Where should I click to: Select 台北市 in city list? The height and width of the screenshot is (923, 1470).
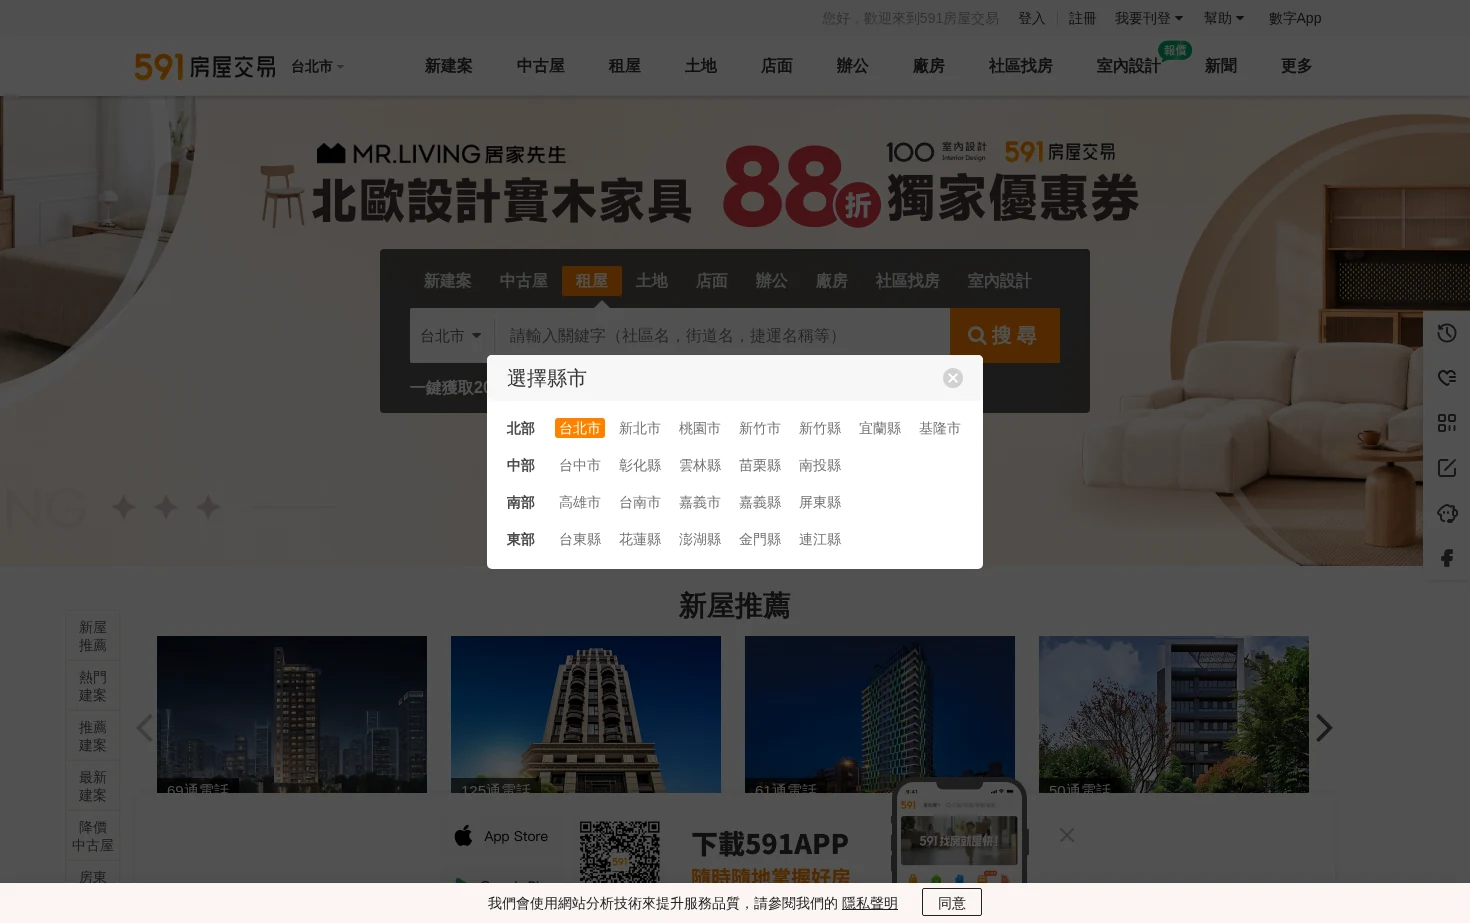(580, 428)
